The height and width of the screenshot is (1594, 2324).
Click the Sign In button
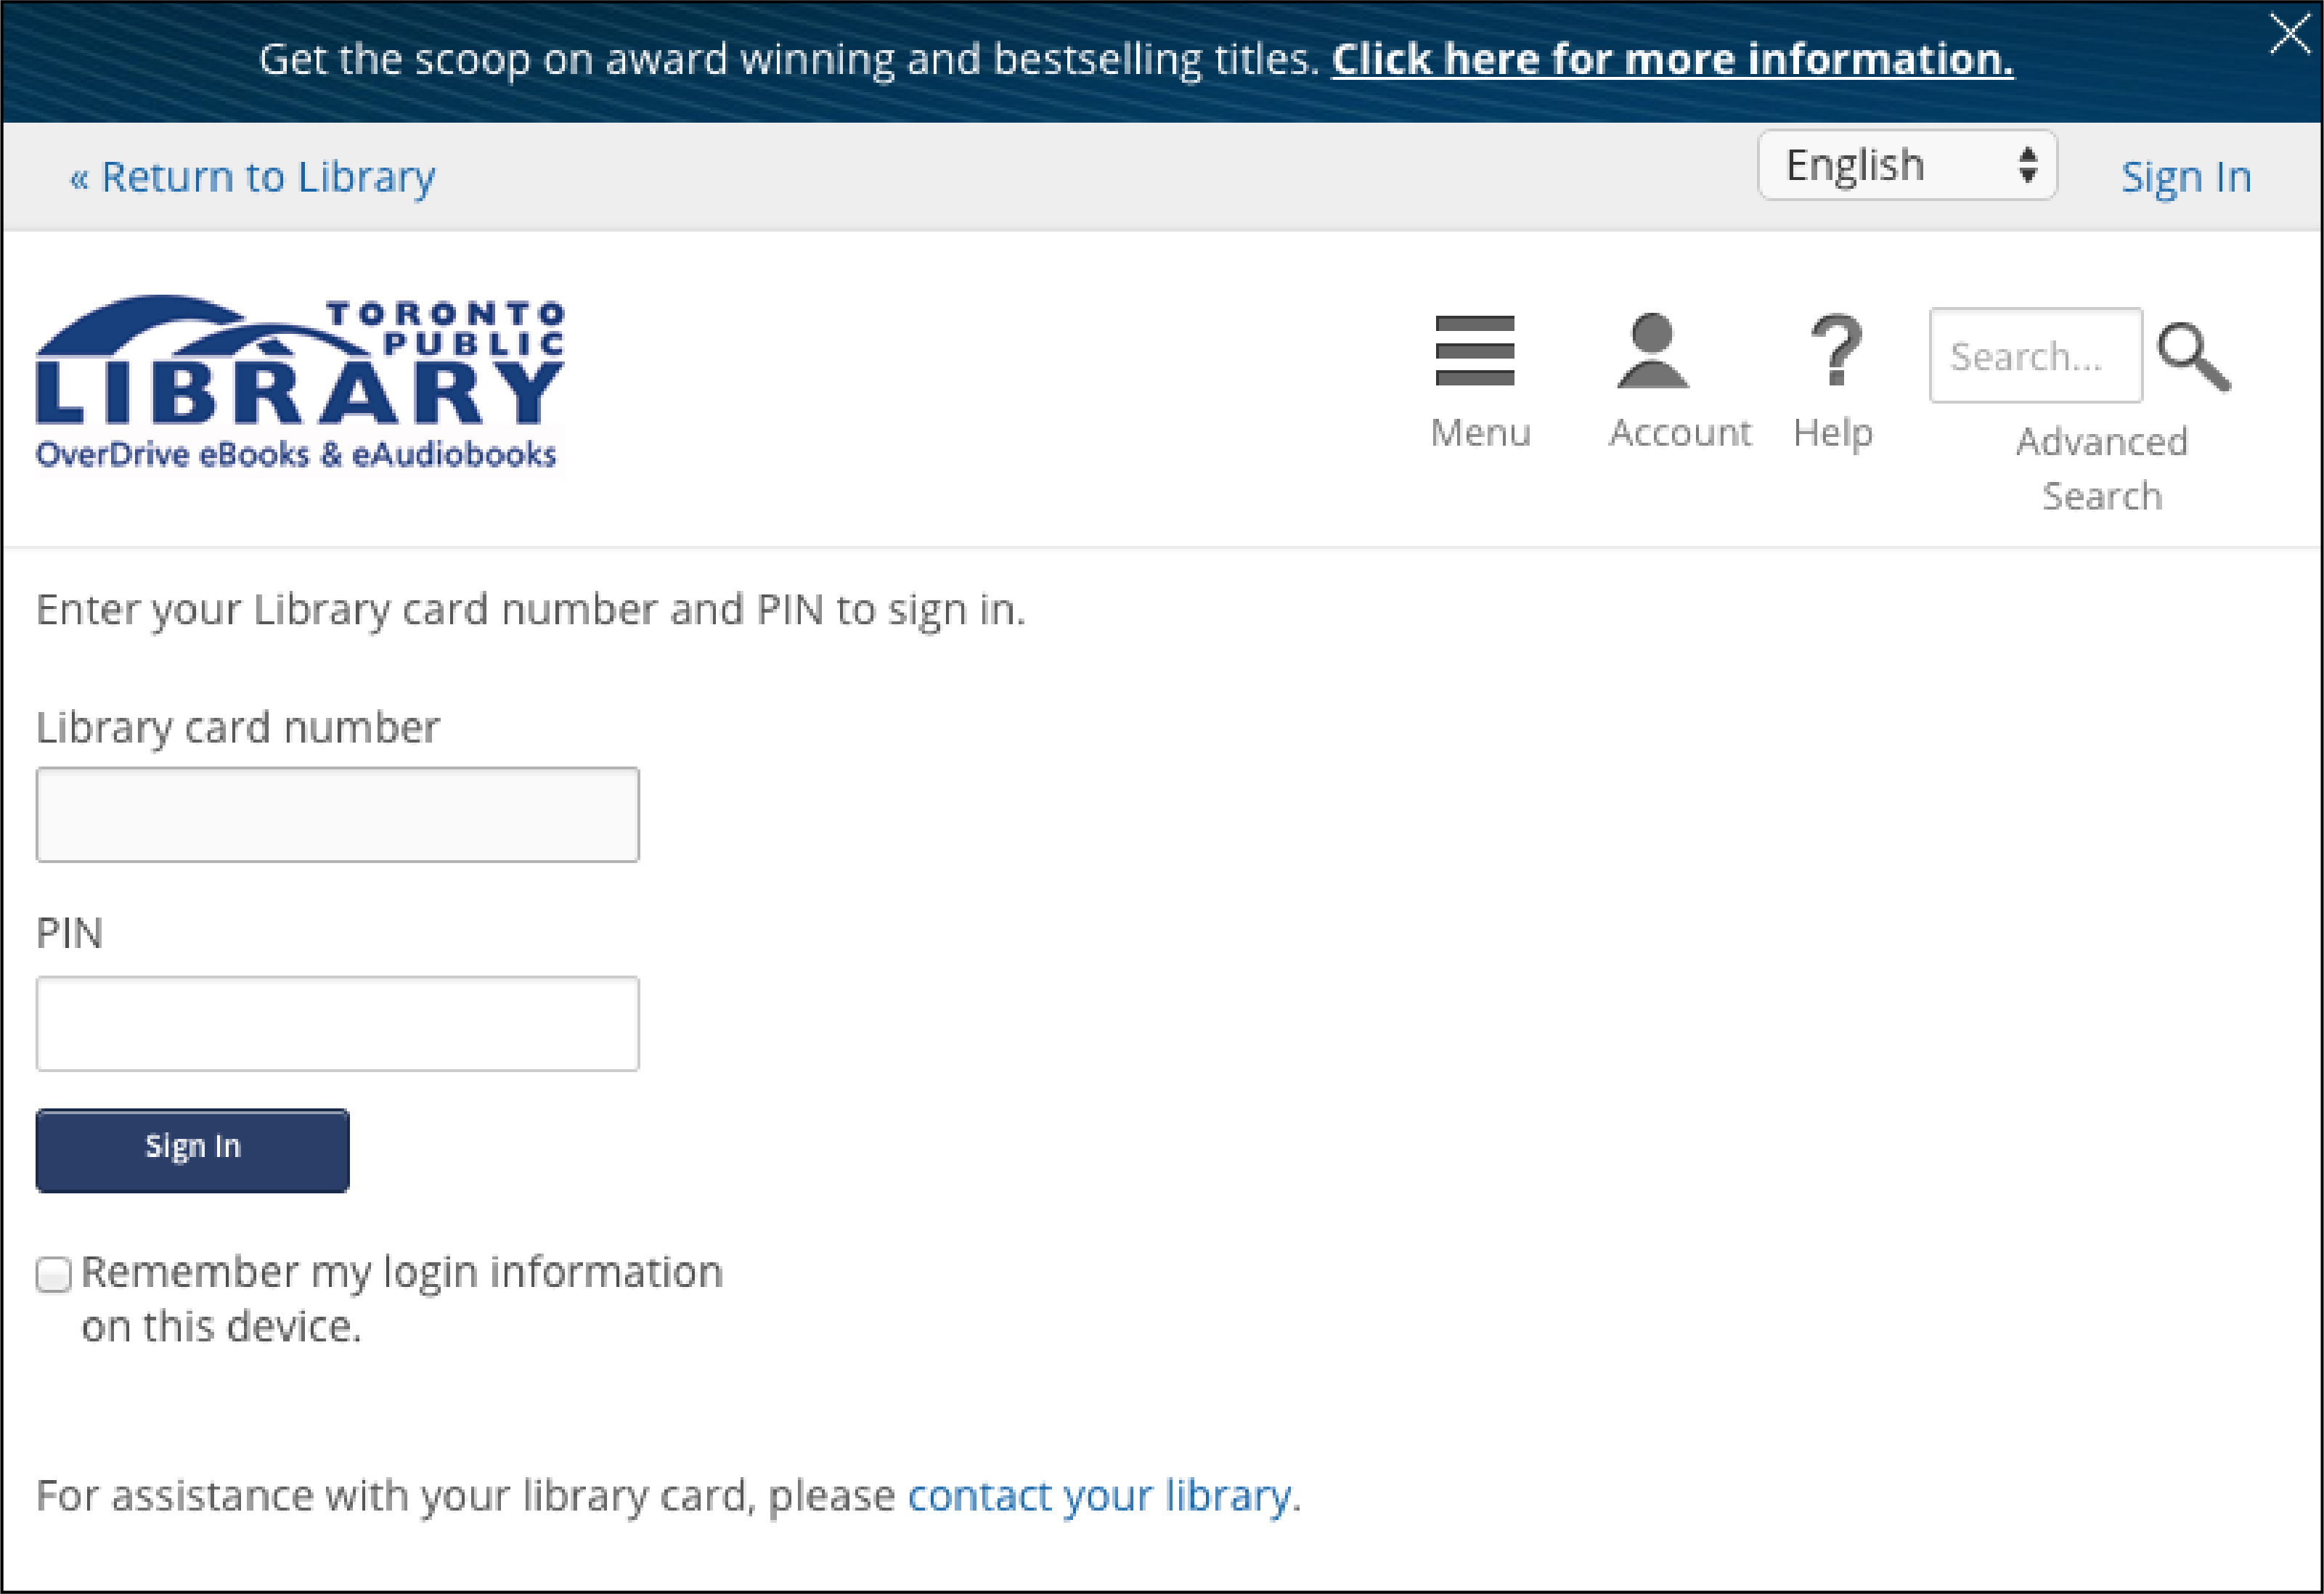click(x=192, y=1145)
